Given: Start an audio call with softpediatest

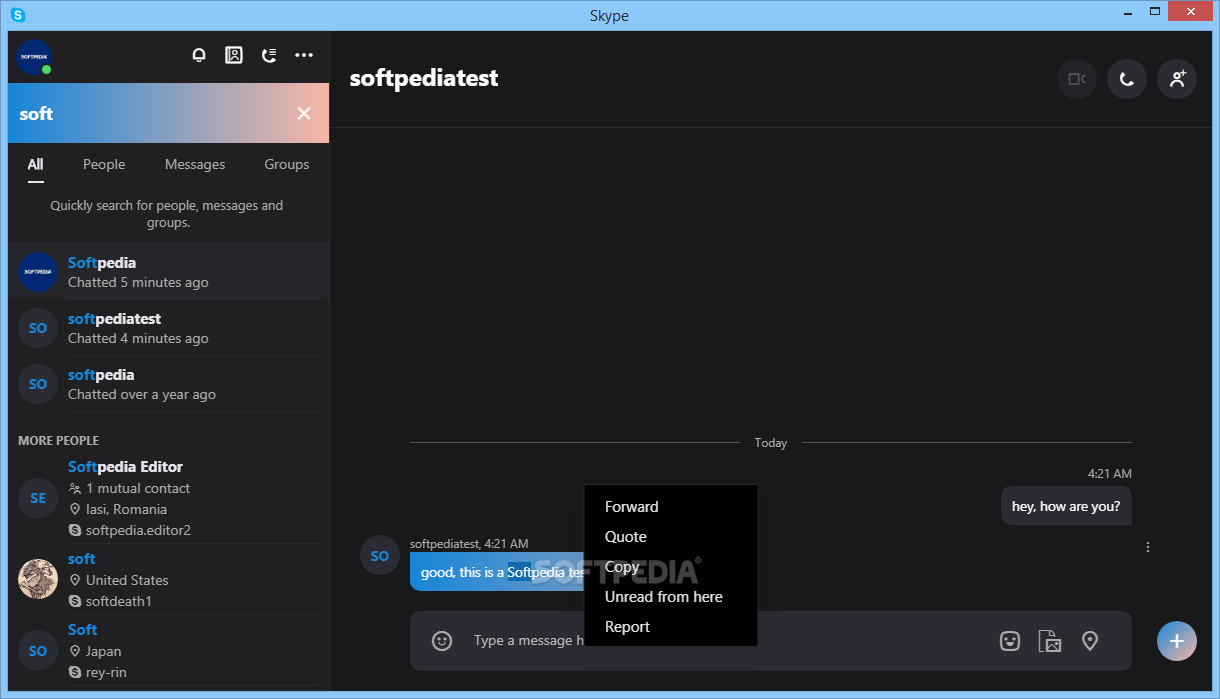Looking at the screenshot, I should [1127, 79].
